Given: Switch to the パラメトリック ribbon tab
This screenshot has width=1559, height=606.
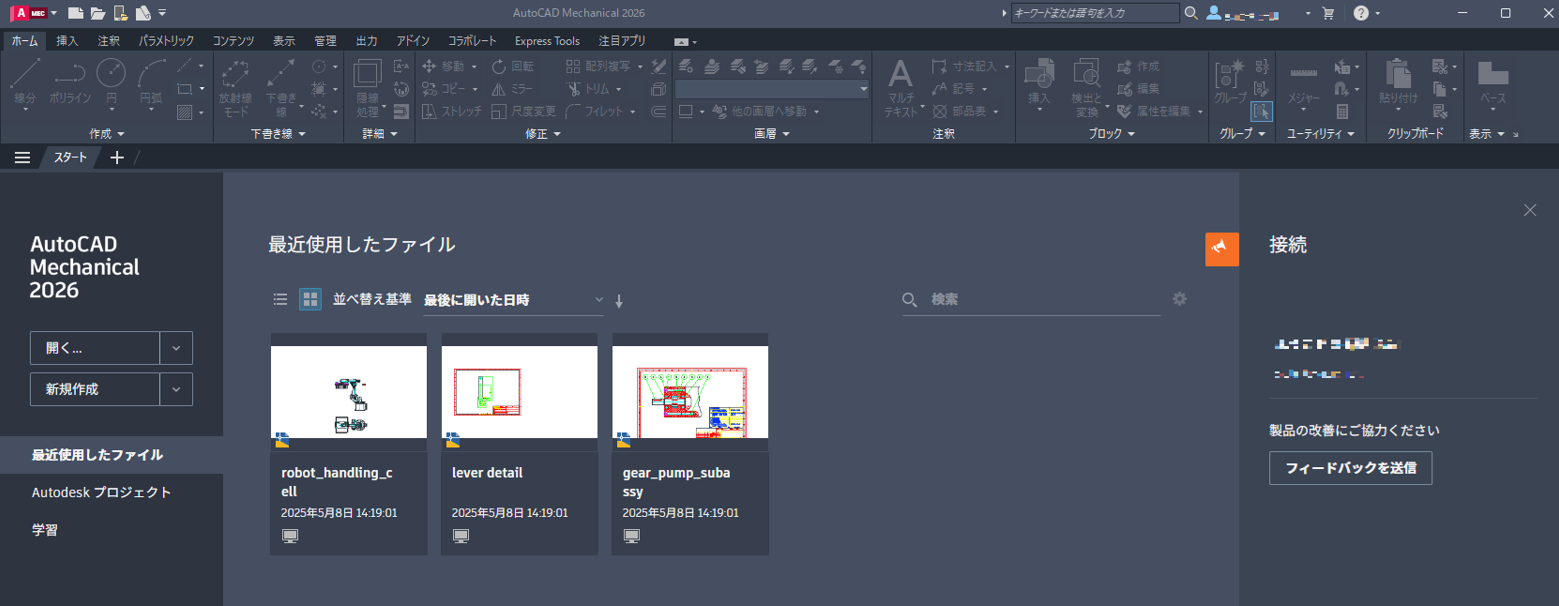Looking at the screenshot, I should 167,41.
